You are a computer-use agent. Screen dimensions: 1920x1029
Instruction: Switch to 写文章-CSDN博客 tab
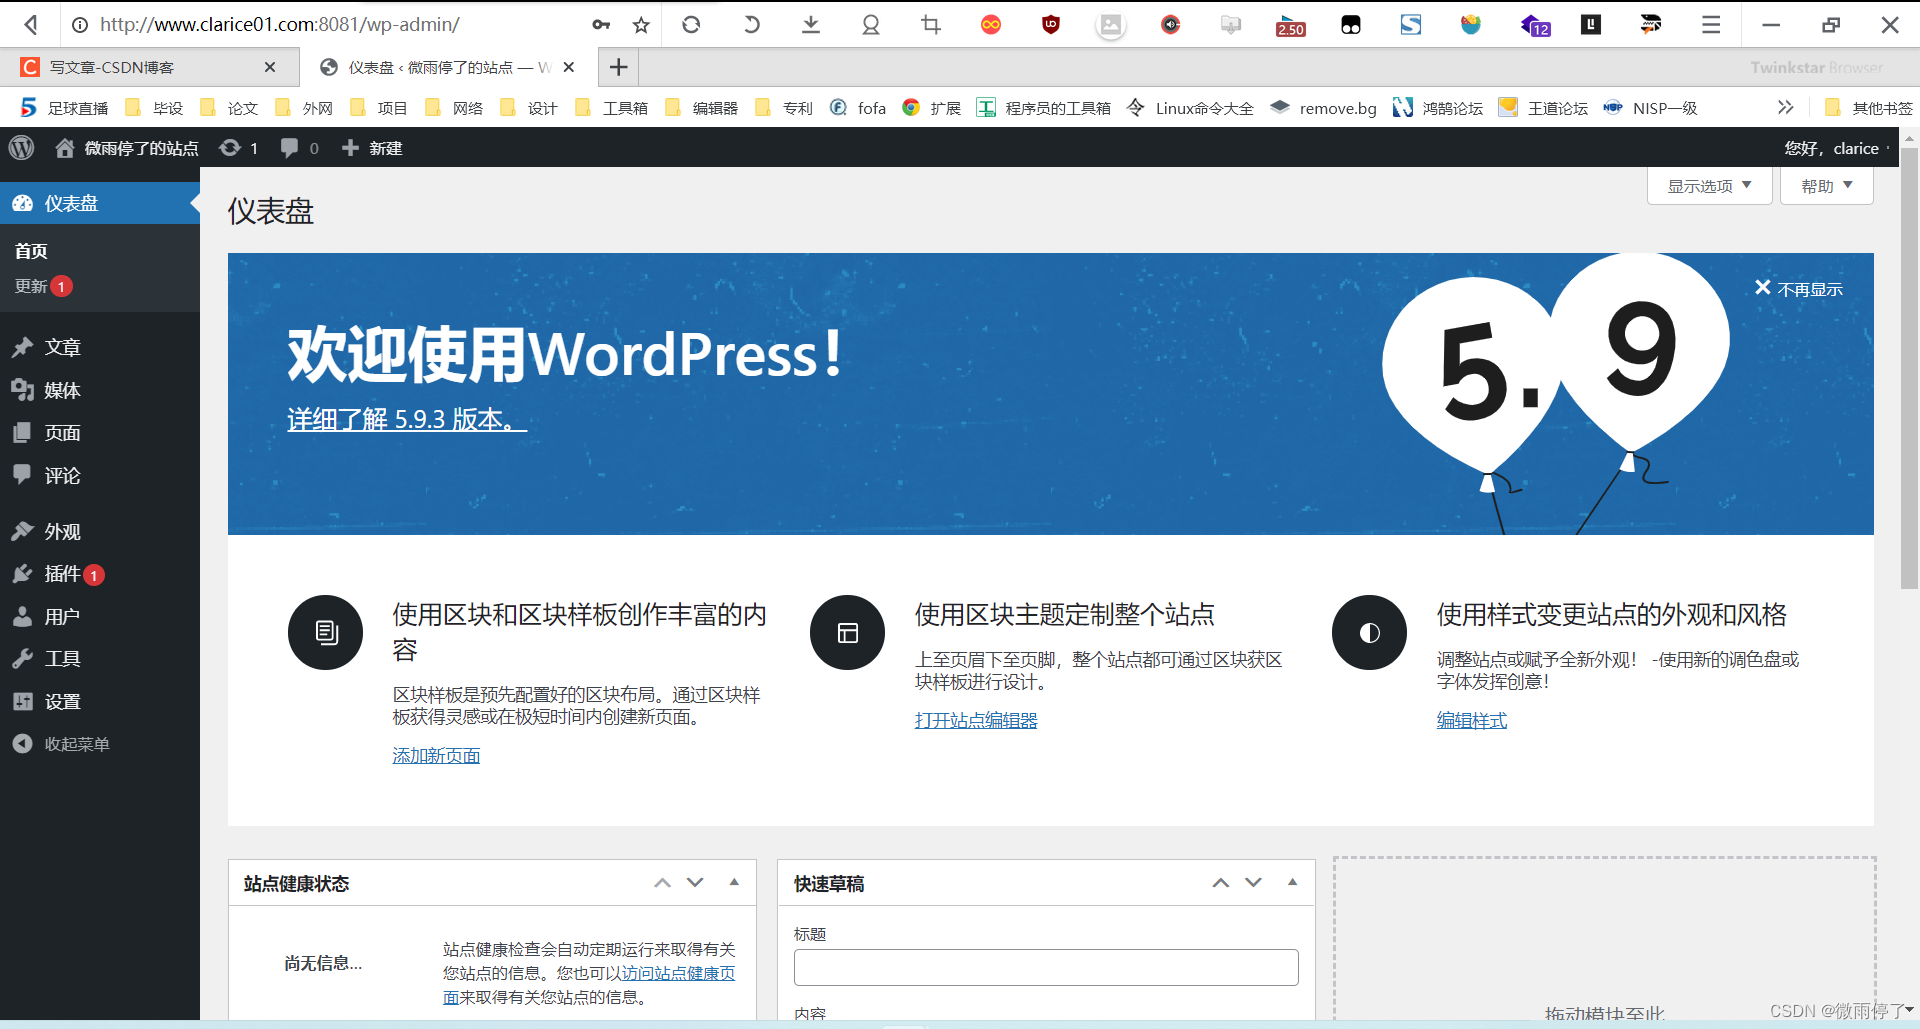click(149, 67)
